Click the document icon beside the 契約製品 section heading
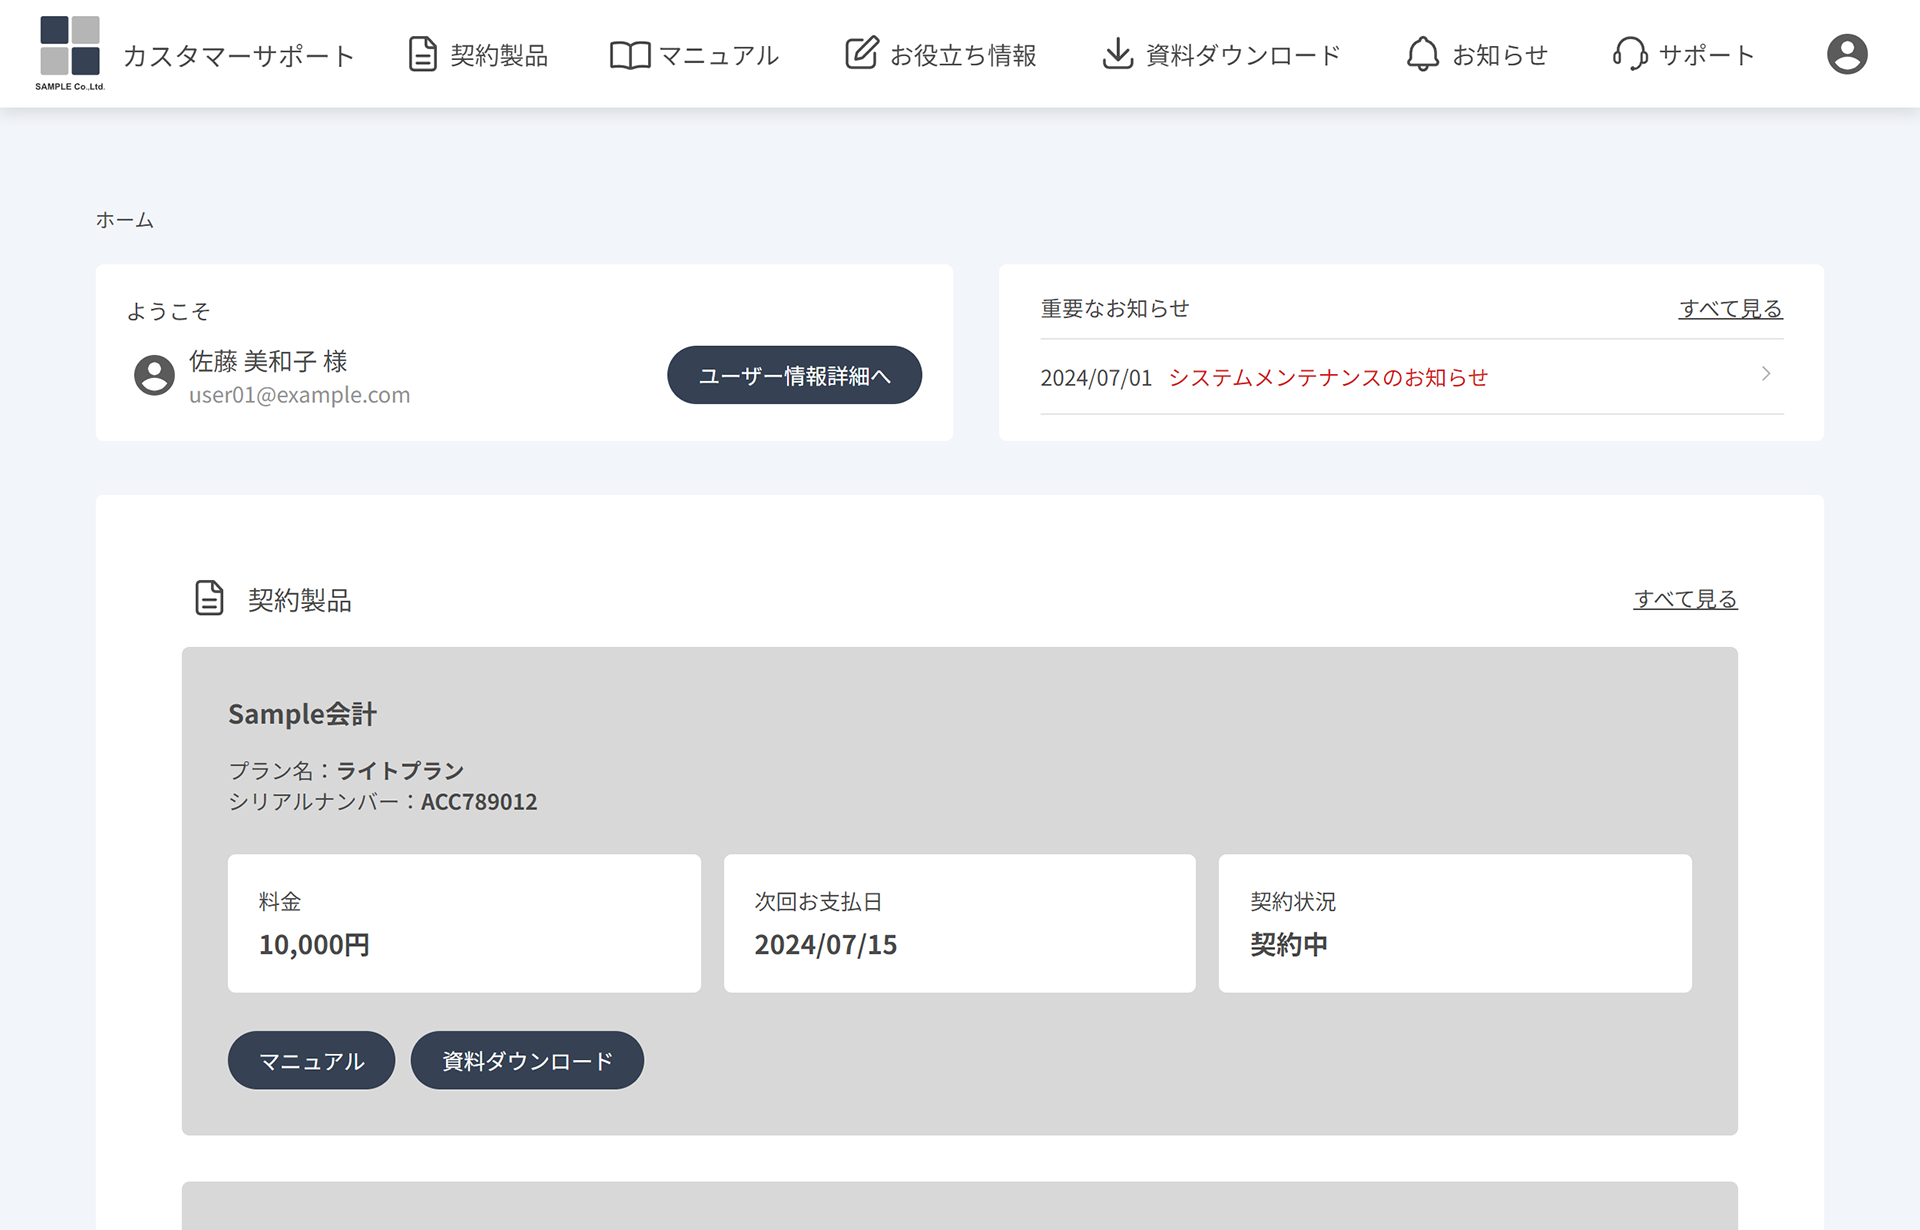 [x=209, y=598]
